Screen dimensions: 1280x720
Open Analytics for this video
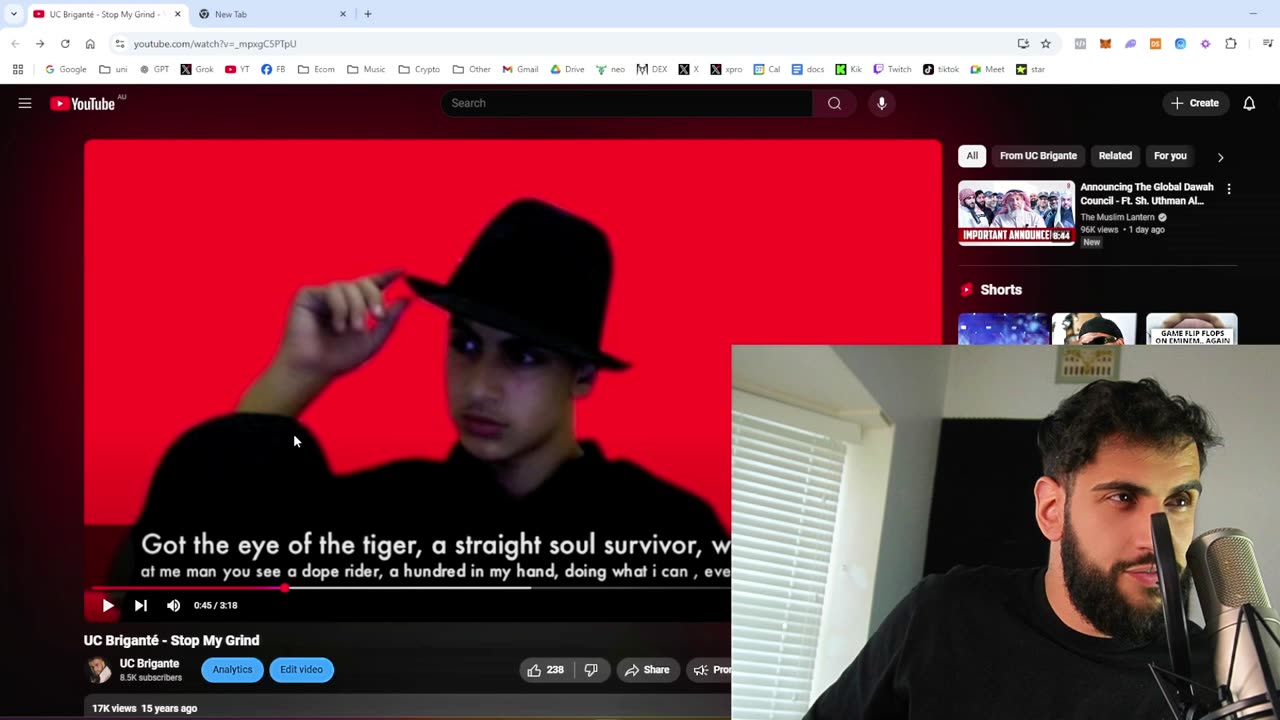(x=232, y=670)
